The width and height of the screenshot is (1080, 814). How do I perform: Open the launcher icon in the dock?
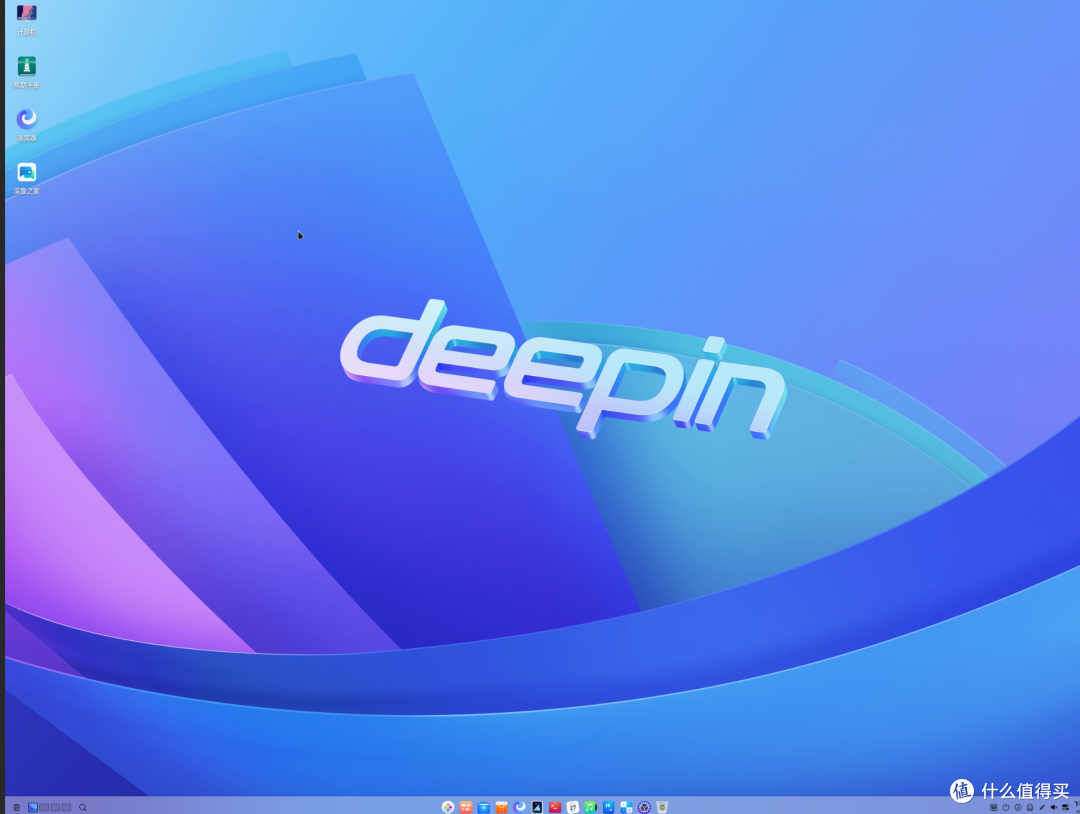click(x=448, y=807)
